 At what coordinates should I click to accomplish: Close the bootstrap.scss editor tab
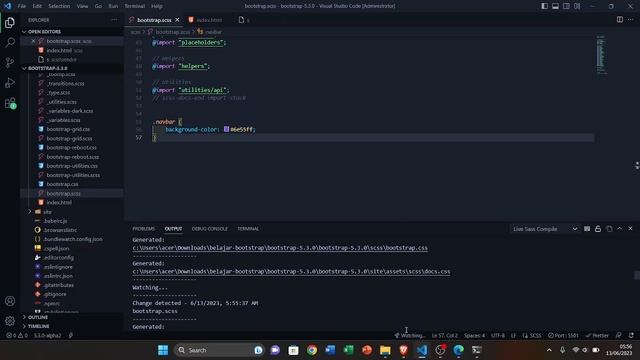point(177,20)
